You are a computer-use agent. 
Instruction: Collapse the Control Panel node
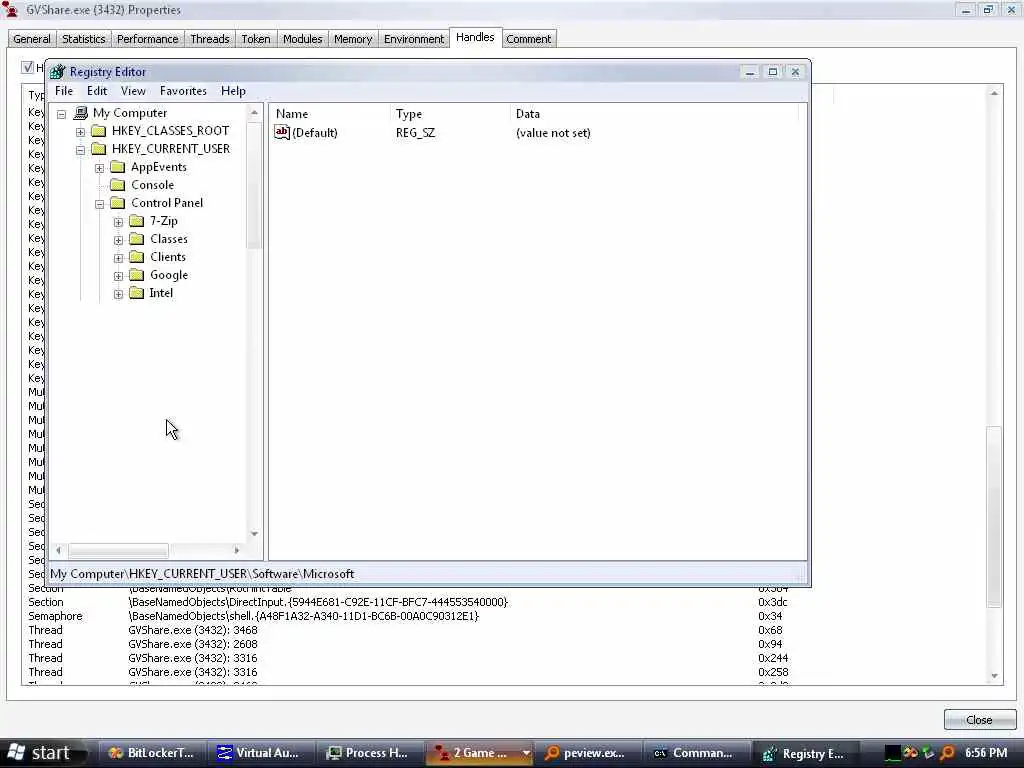coord(99,204)
